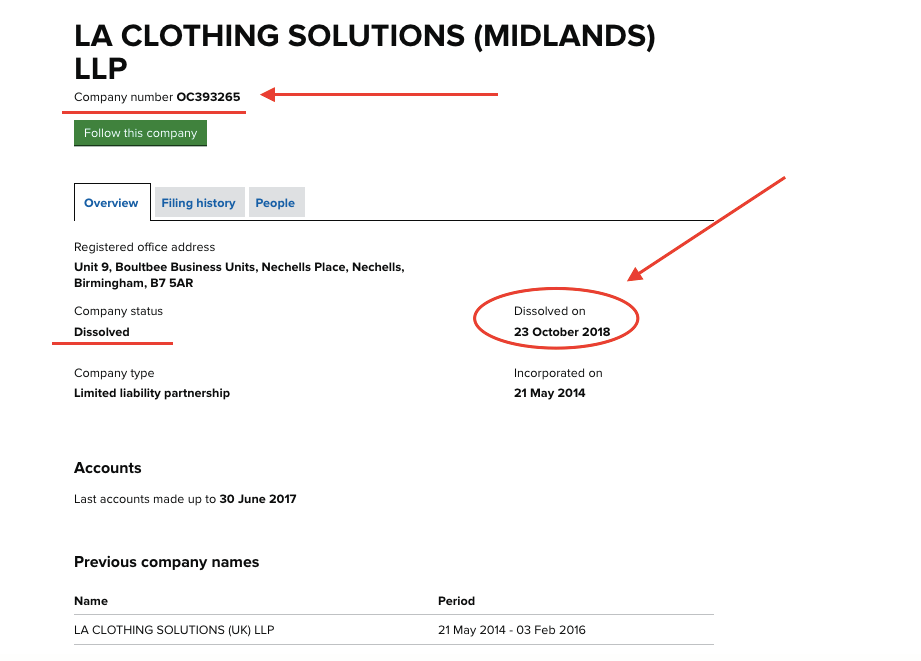The image size is (921, 661).
Task: Click the Dissolved company status value
Action: tap(102, 332)
